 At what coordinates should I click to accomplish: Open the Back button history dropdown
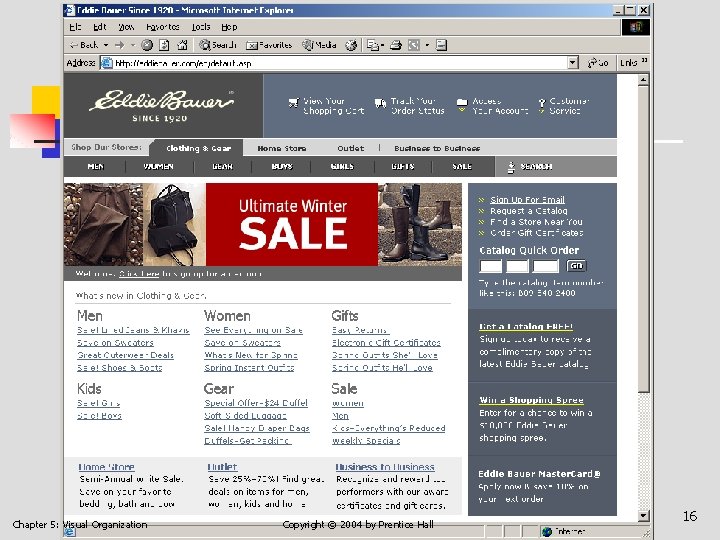106,45
